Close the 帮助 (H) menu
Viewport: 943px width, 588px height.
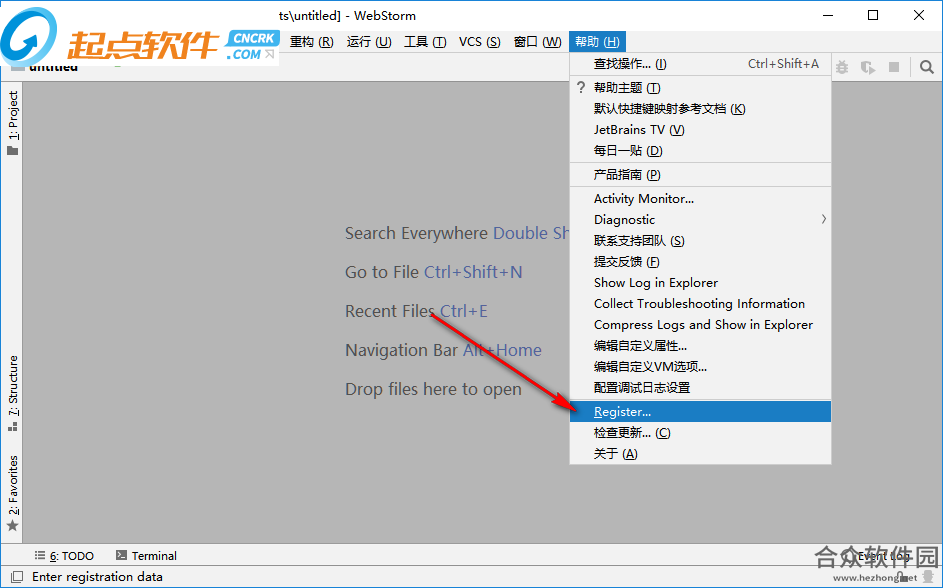click(x=597, y=41)
